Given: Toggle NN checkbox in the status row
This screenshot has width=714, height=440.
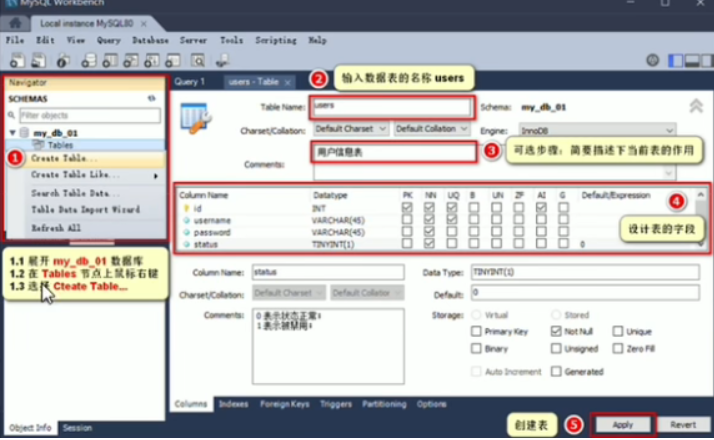Looking at the screenshot, I should pos(429,243).
